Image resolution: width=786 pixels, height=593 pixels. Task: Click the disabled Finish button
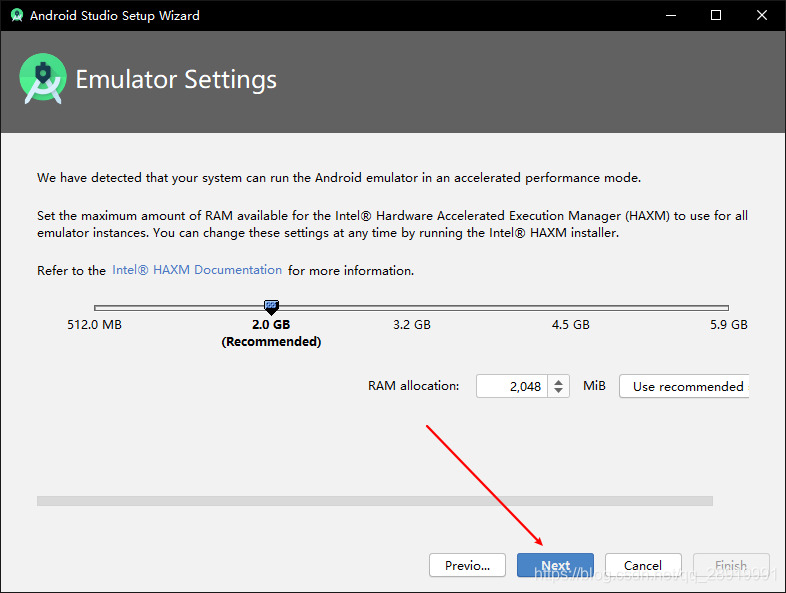731,565
